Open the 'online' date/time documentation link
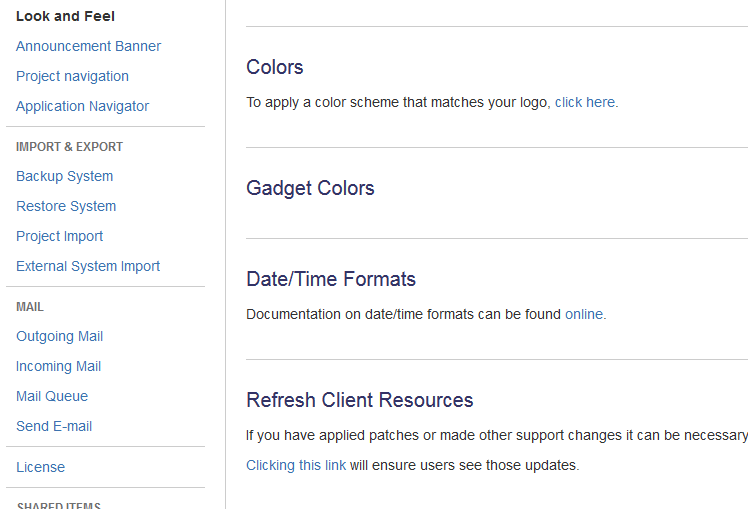748x509 pixels. click(584, 314)
